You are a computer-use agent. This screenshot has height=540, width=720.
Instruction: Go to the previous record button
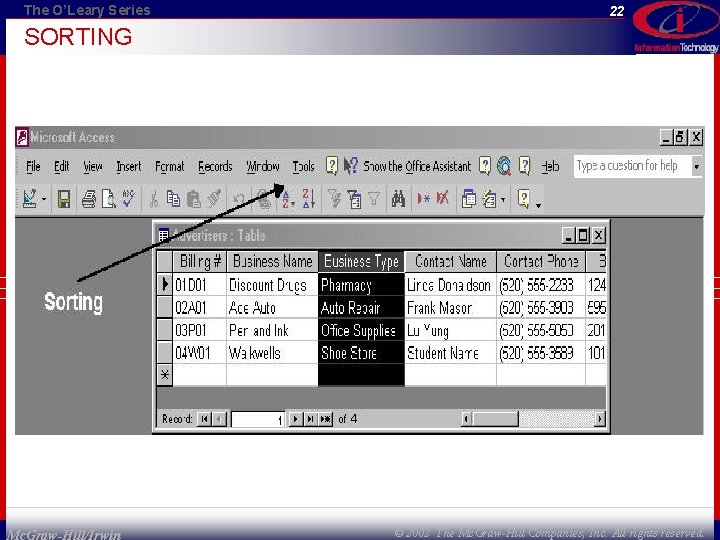click(x=219, y=419)
